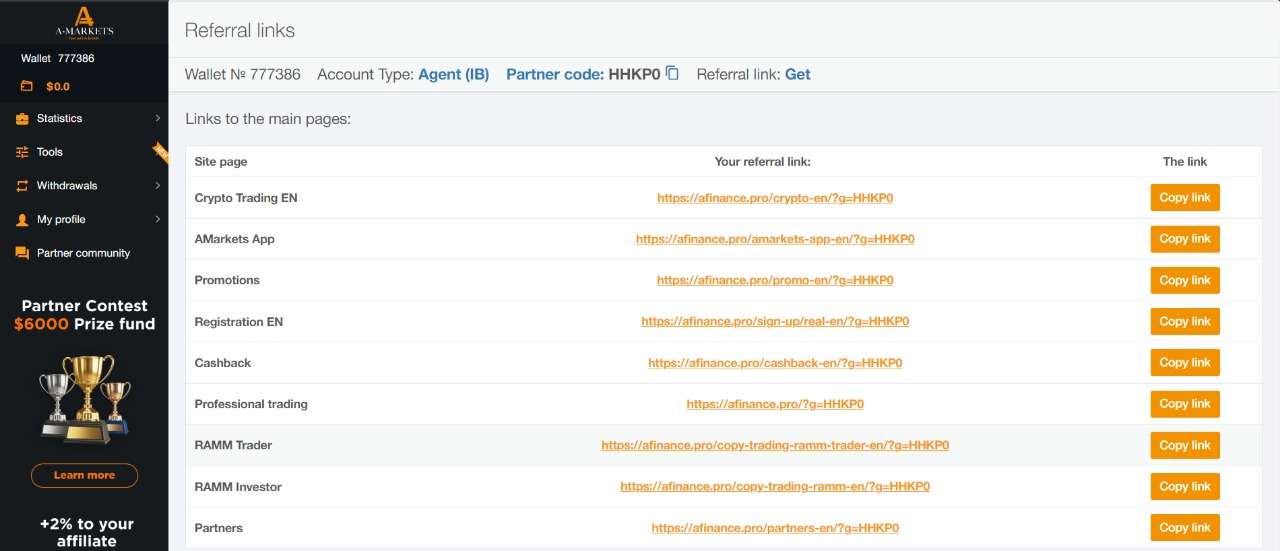The width and height of the screenshot is (1280, 551).
Task: Click the Partner community chat icon
Action: click(22, 254)
